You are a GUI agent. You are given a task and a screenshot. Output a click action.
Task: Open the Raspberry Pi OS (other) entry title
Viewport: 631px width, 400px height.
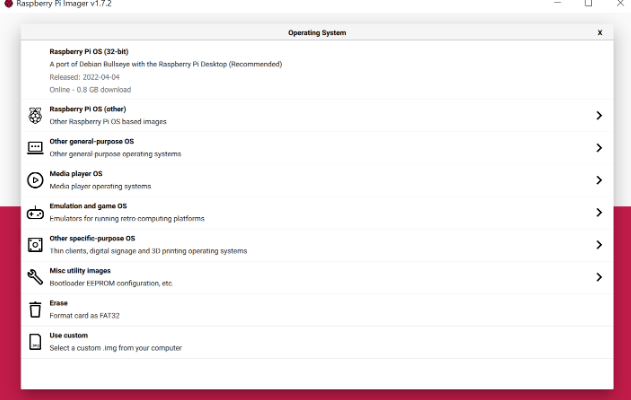[88, 109]
